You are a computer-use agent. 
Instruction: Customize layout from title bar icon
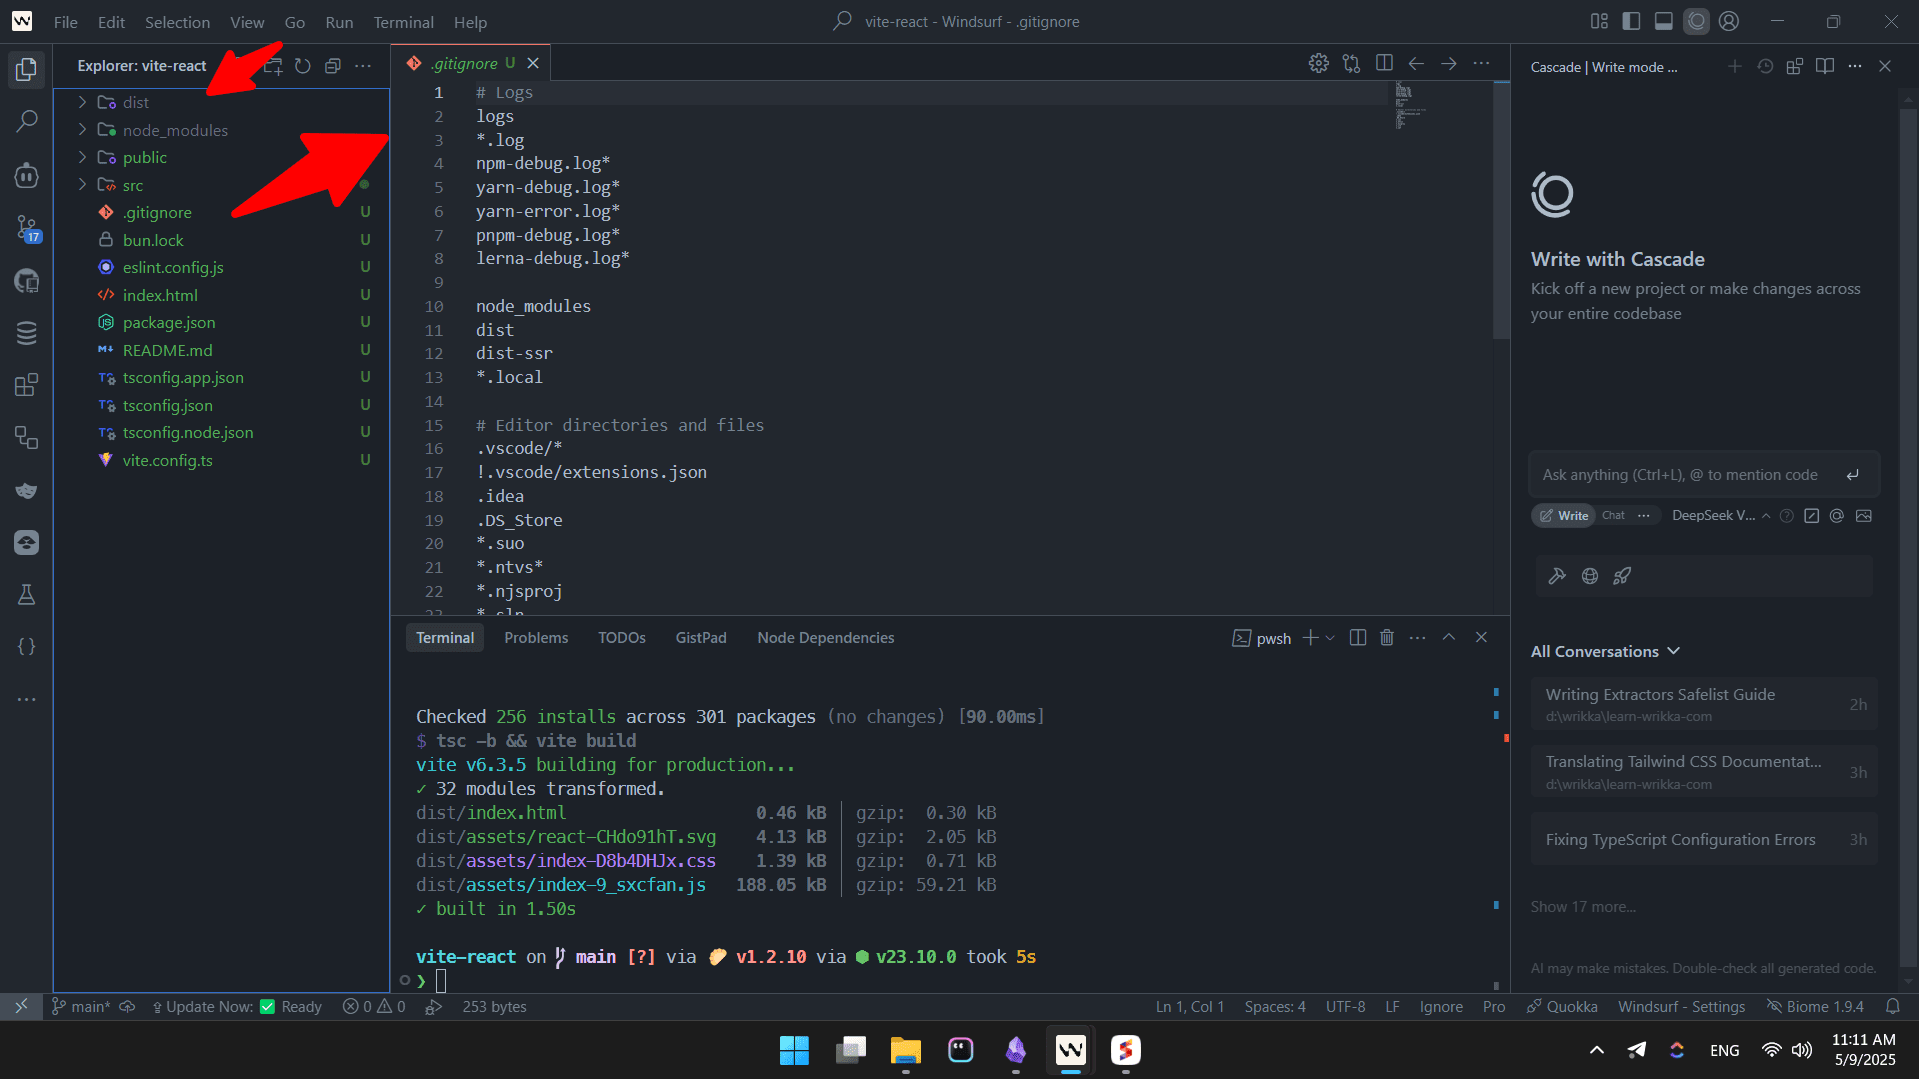tap(1599, 21)
